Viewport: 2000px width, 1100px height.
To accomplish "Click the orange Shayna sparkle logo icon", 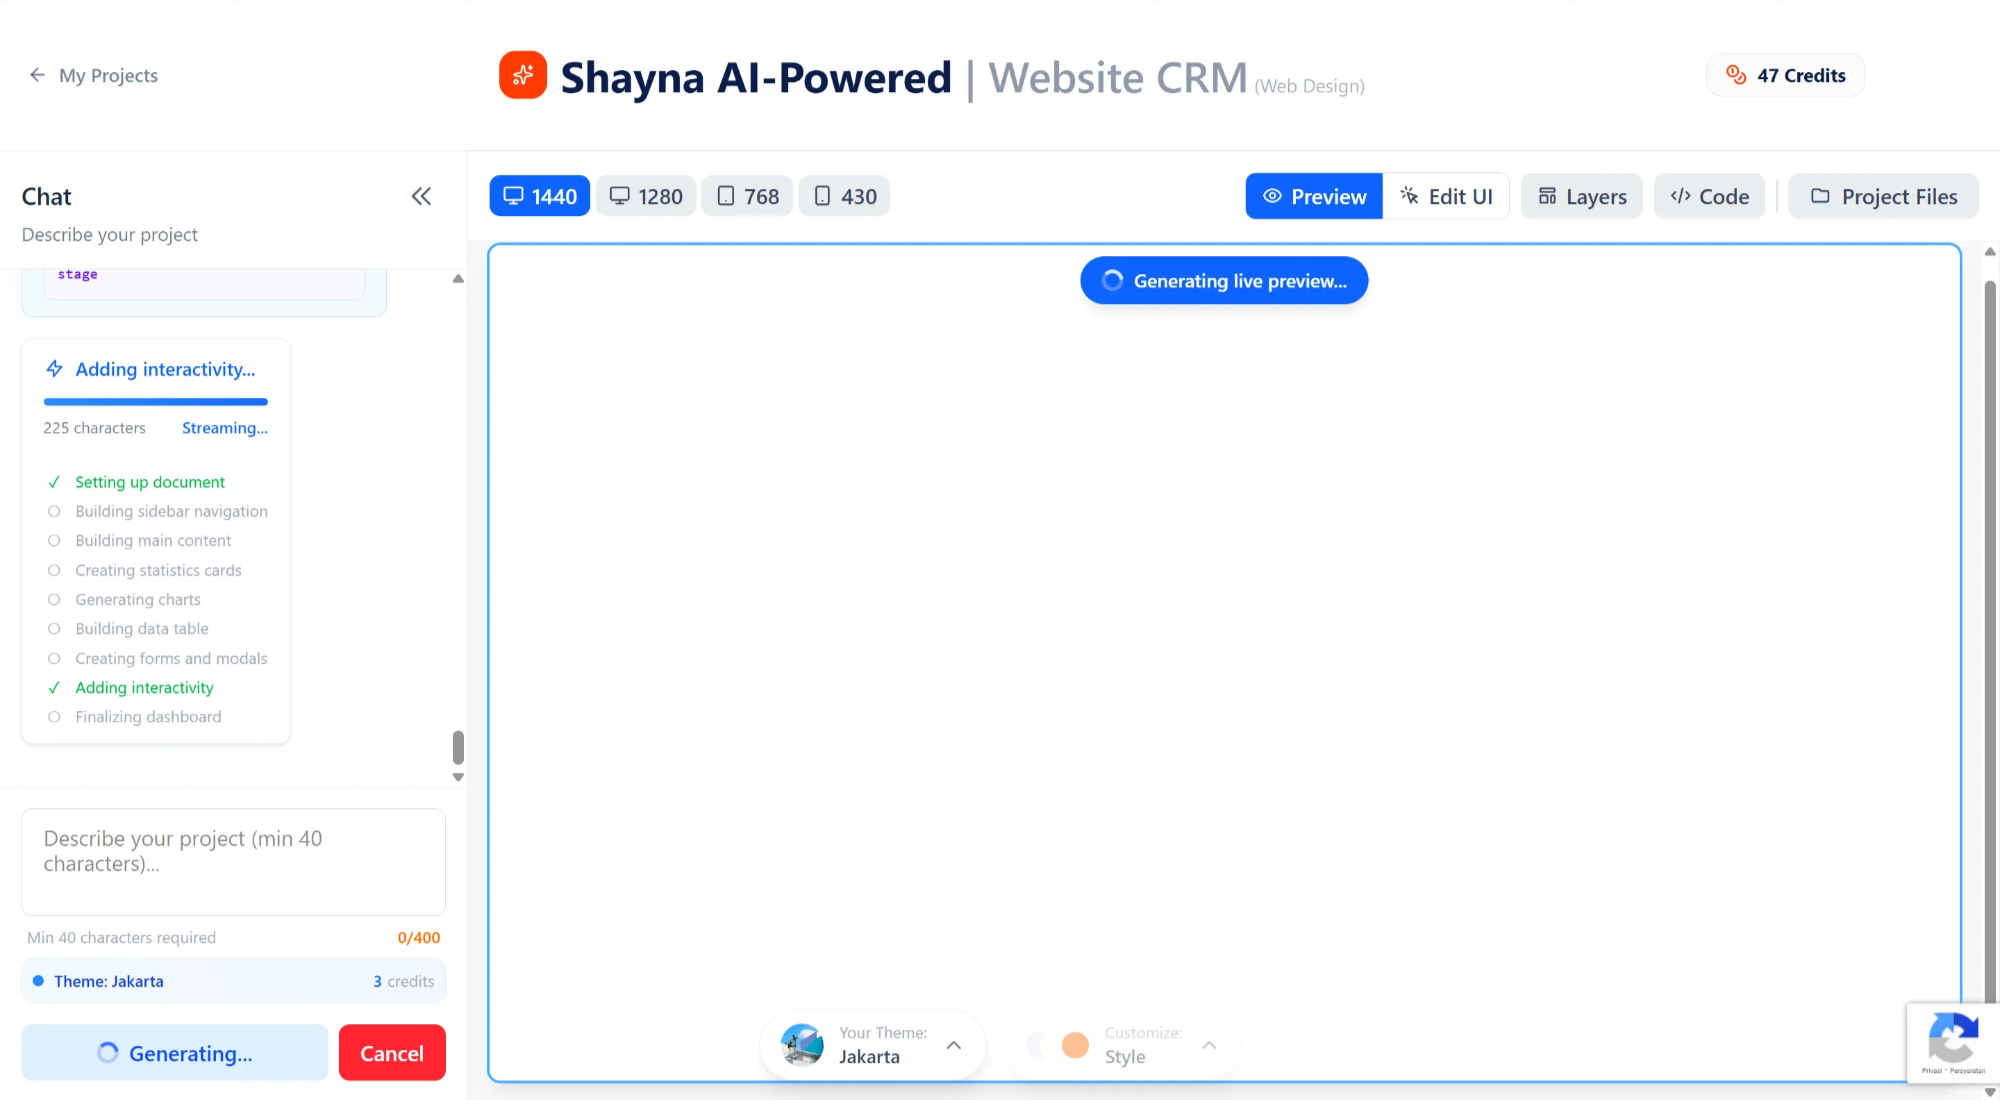I will (523, 75).
